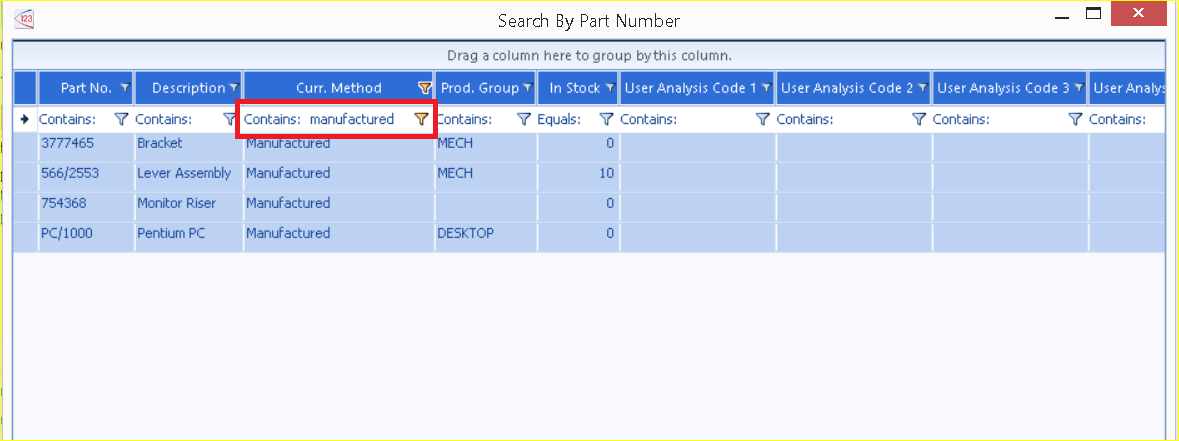Click the highlighted Curr. Method filter funnel icon
The image size is (1179, 441).
tap(422, 119)
